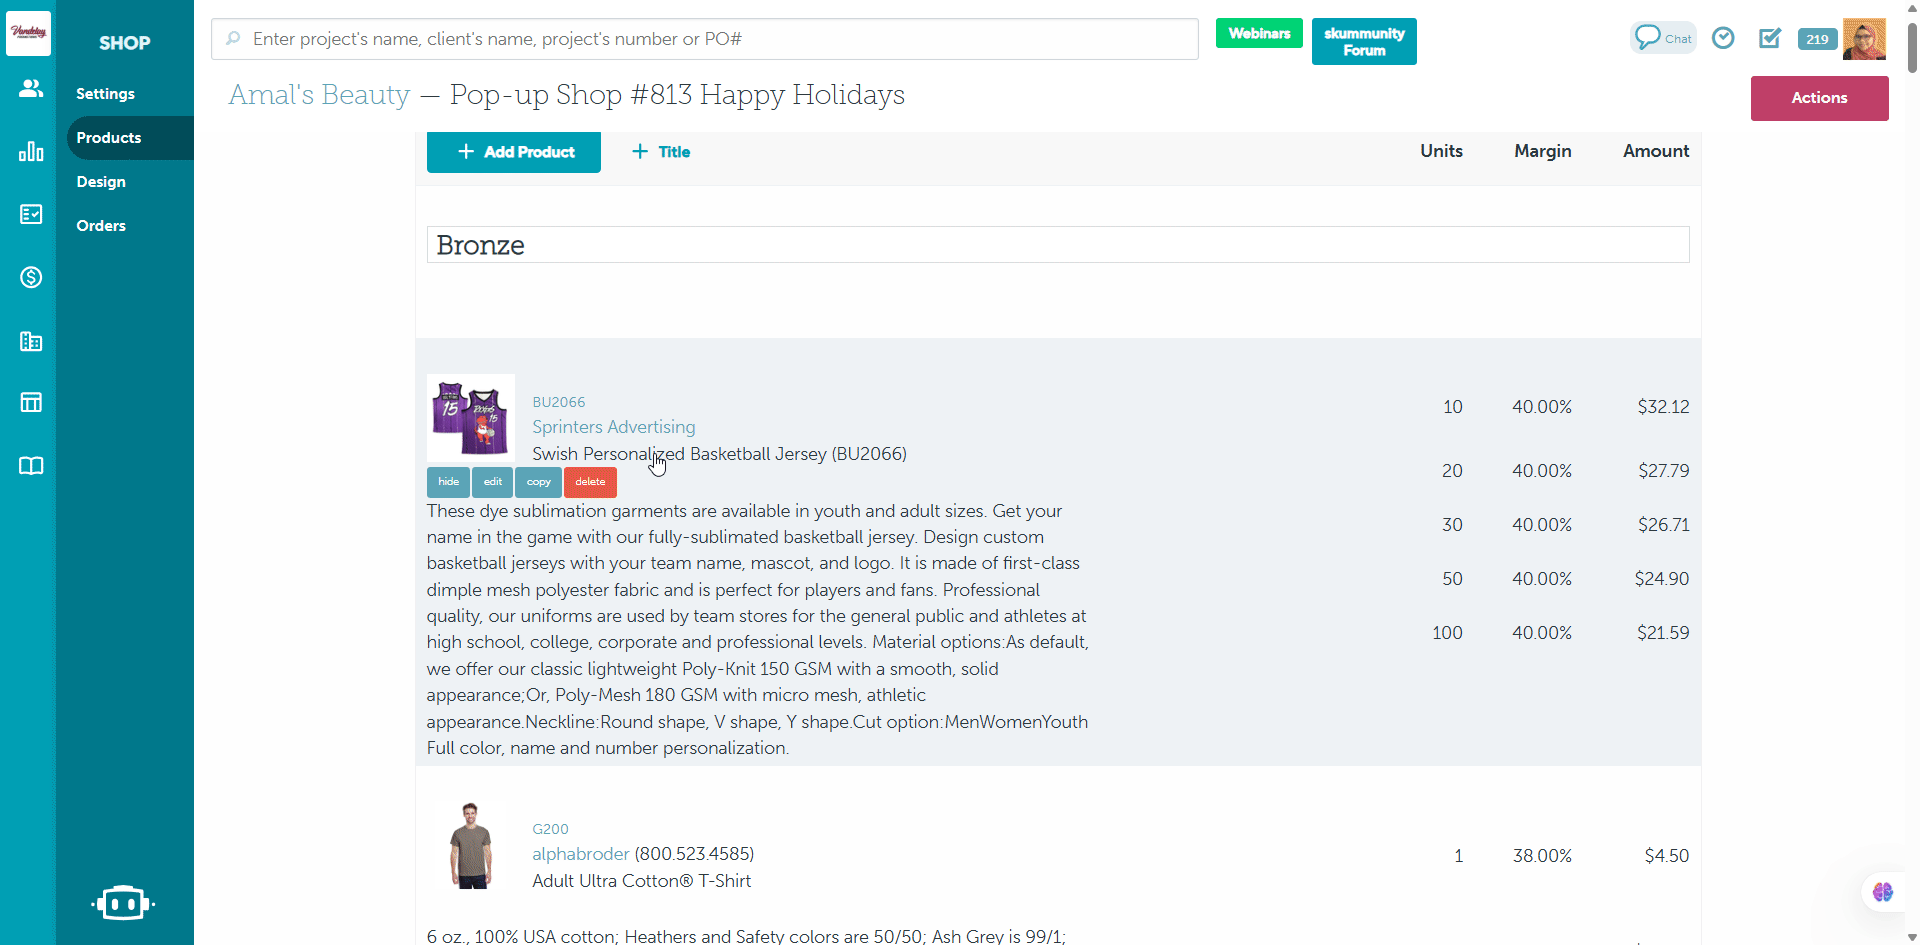Click the clock reminders icon in header
Image resolution: width=1920 pixels, height=945 pixels.
(x=1723, y=38)
